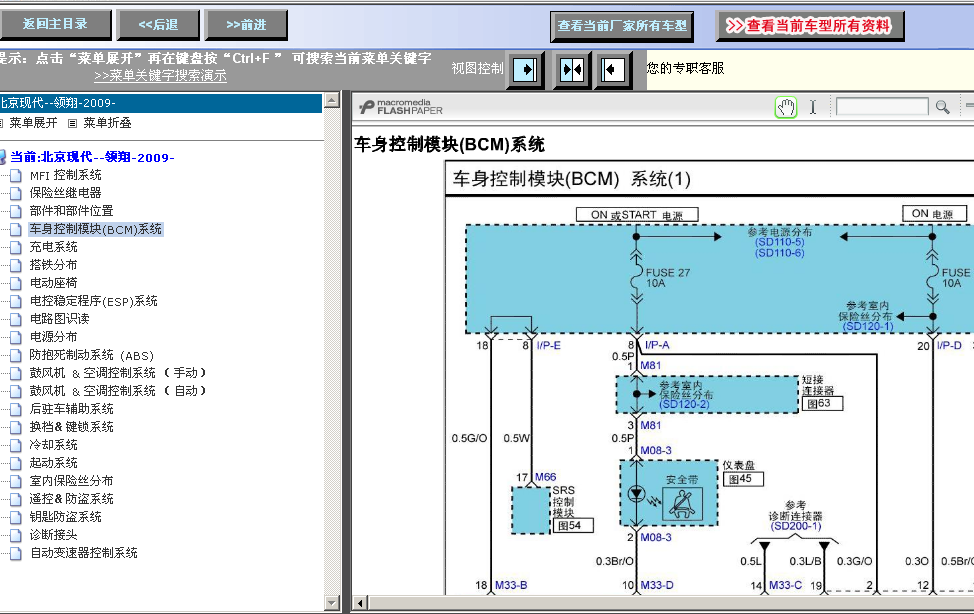Open the 部件和部件位置 tree item
Viewport: 974px width, 614px height.
pyautogui.click(x=71, y=211)
